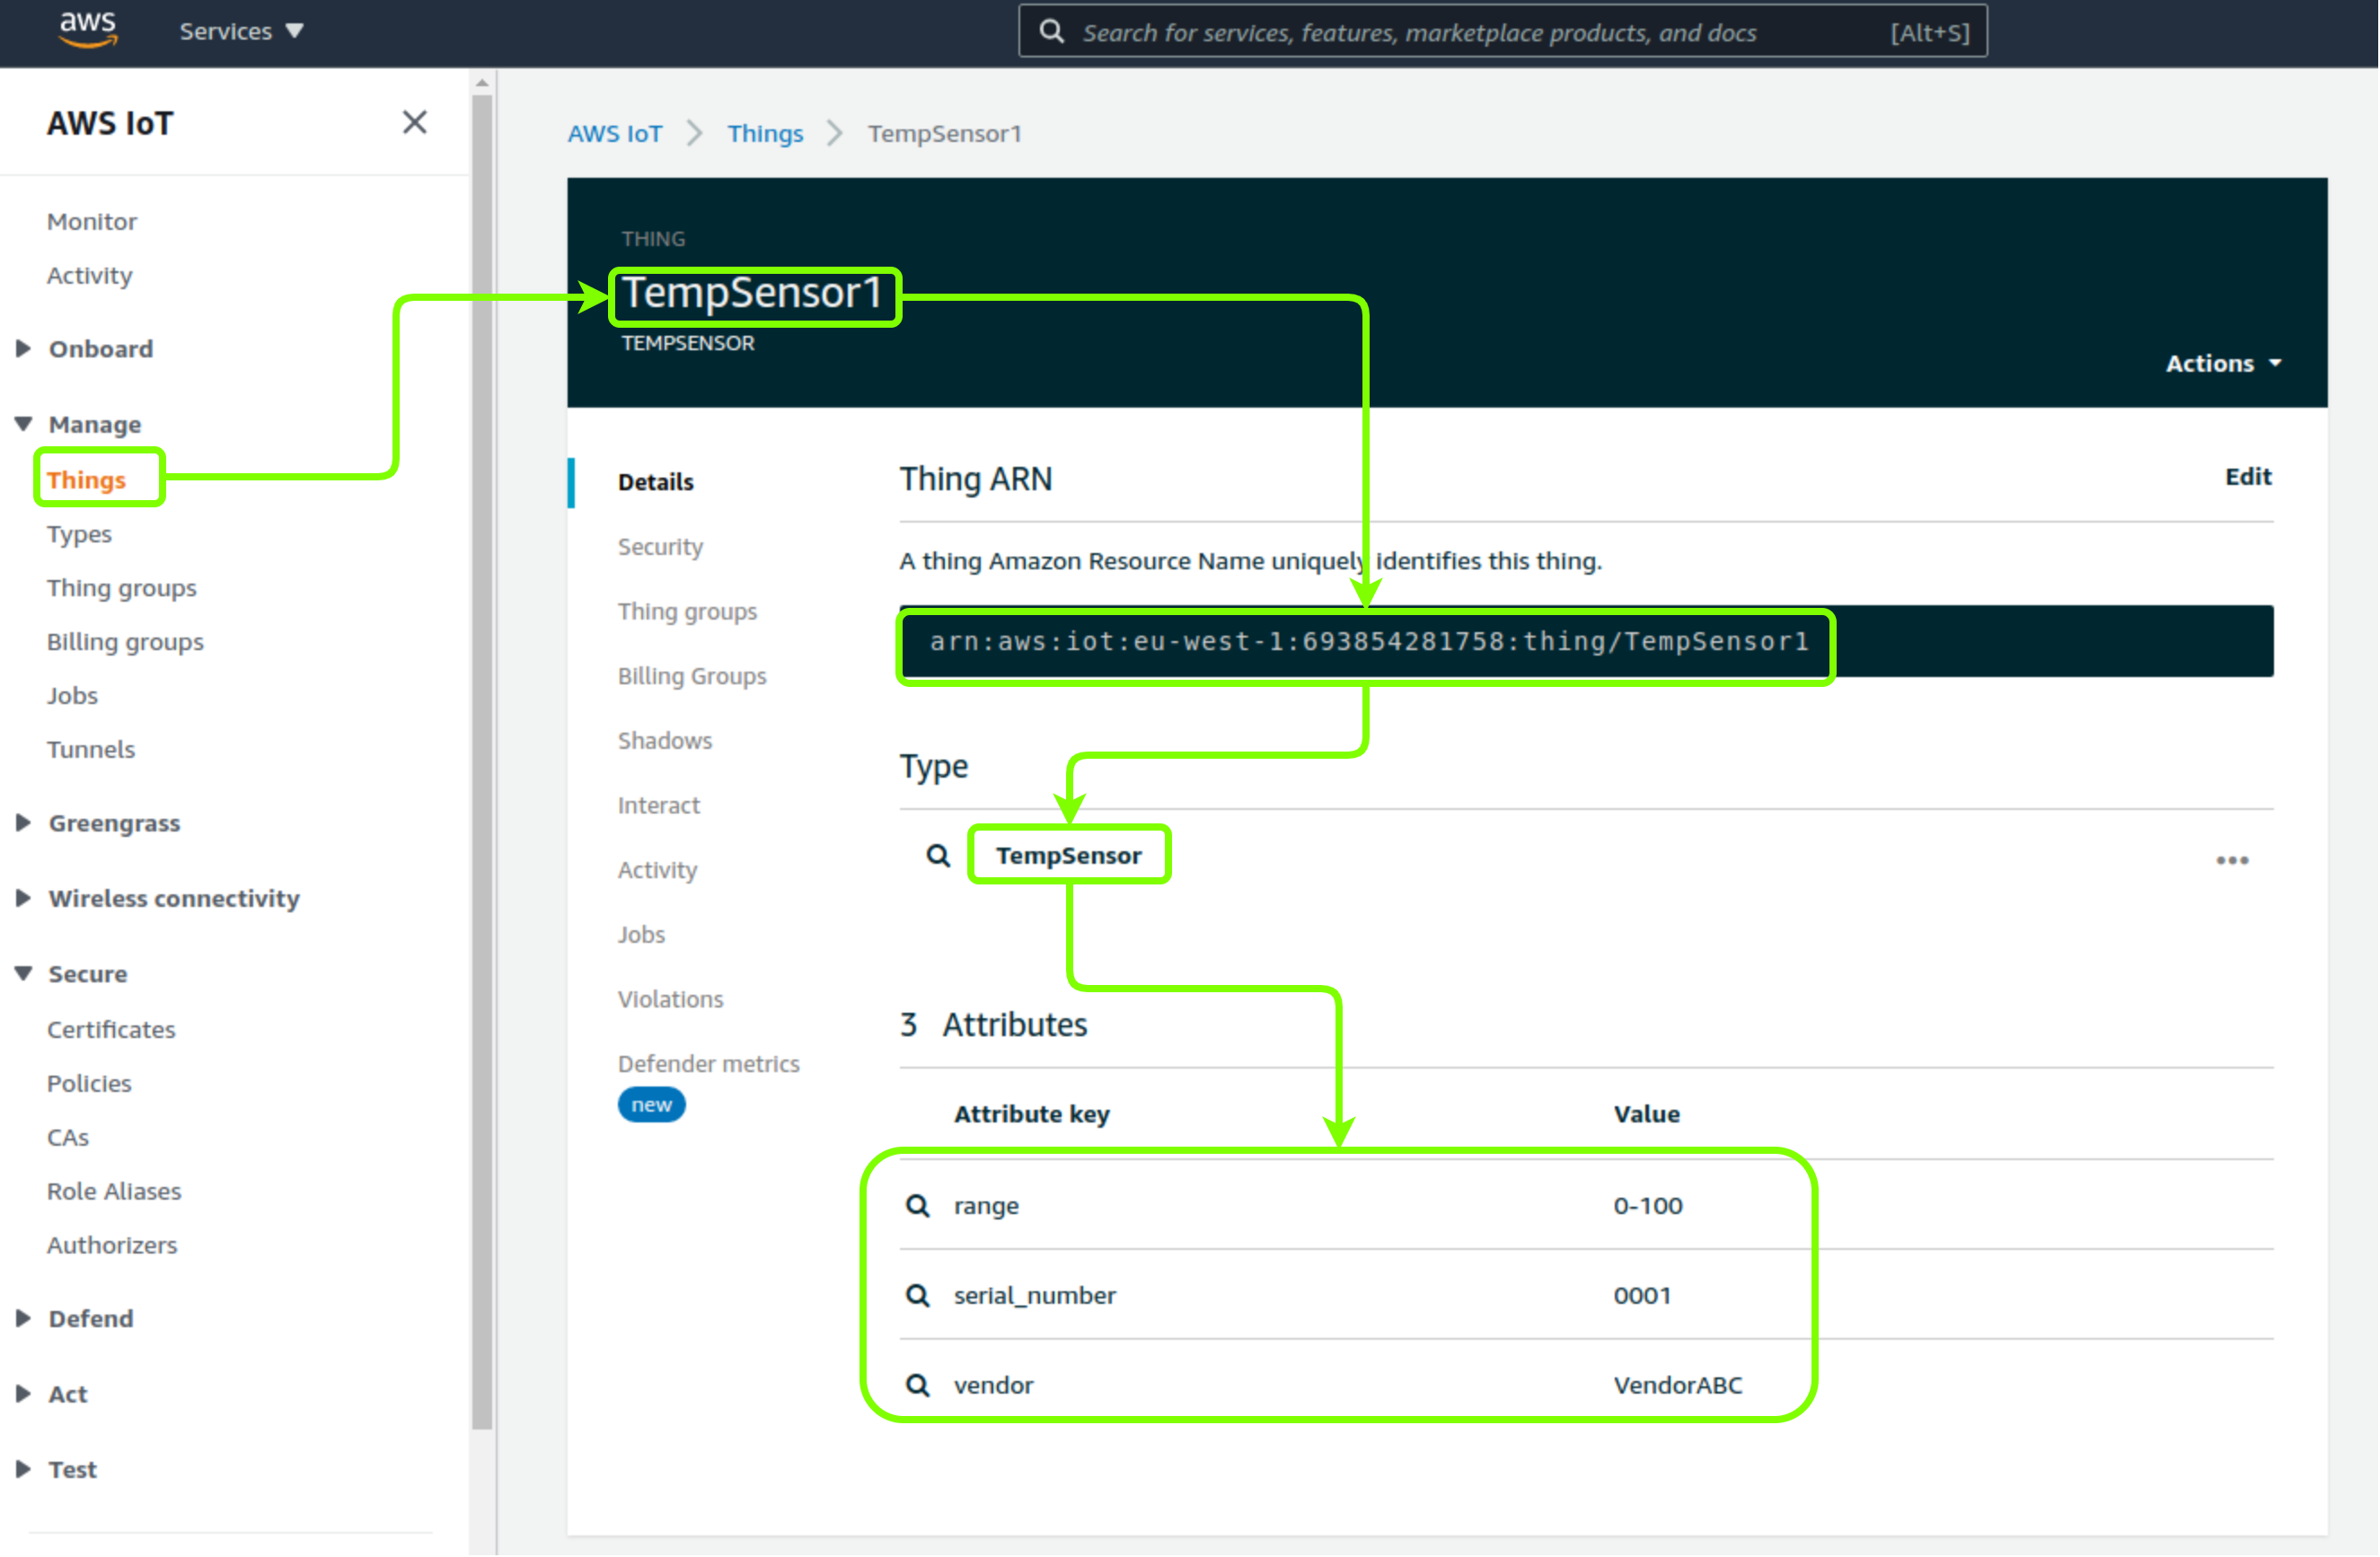Click the search services input field
Image resolution: width=2380 pixels, height=1557 pixels.
pyautogui.click(x=1502, y=31)
